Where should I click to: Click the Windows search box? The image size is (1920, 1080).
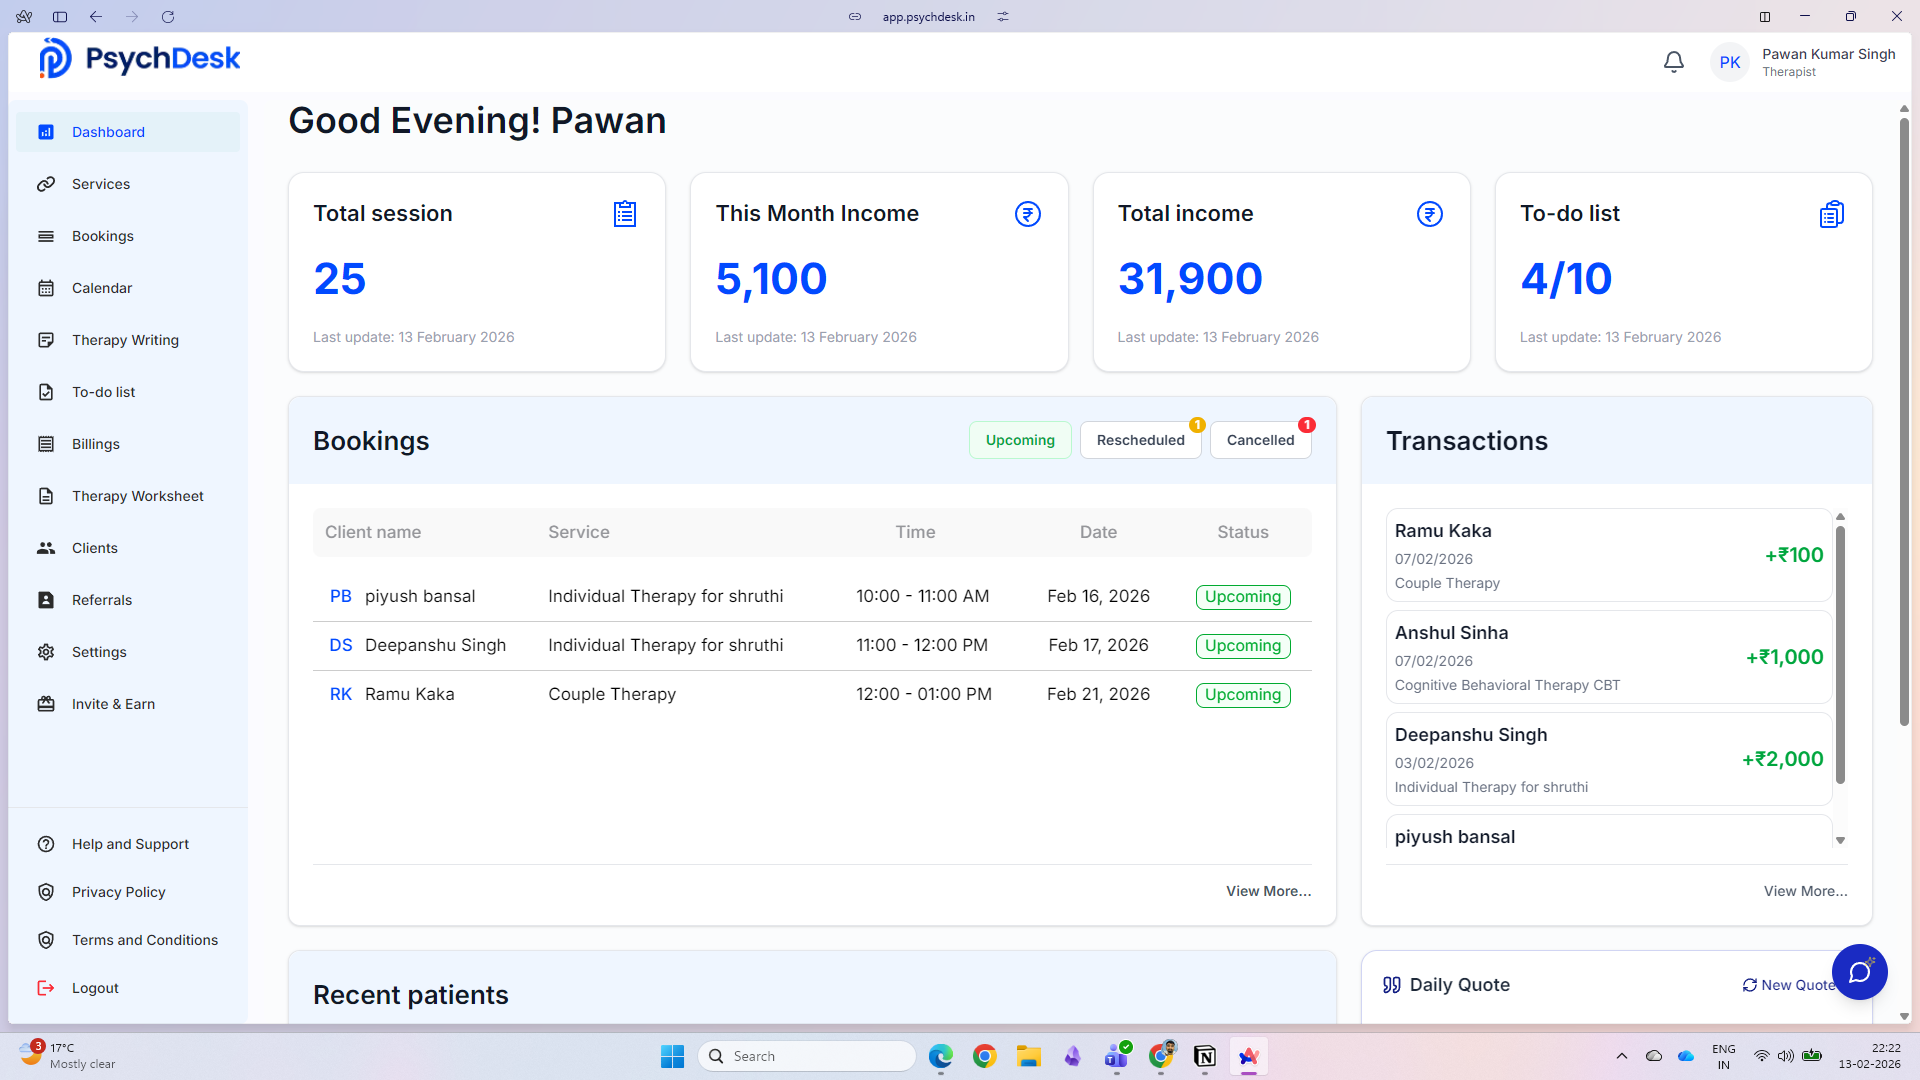[806, 1055]
